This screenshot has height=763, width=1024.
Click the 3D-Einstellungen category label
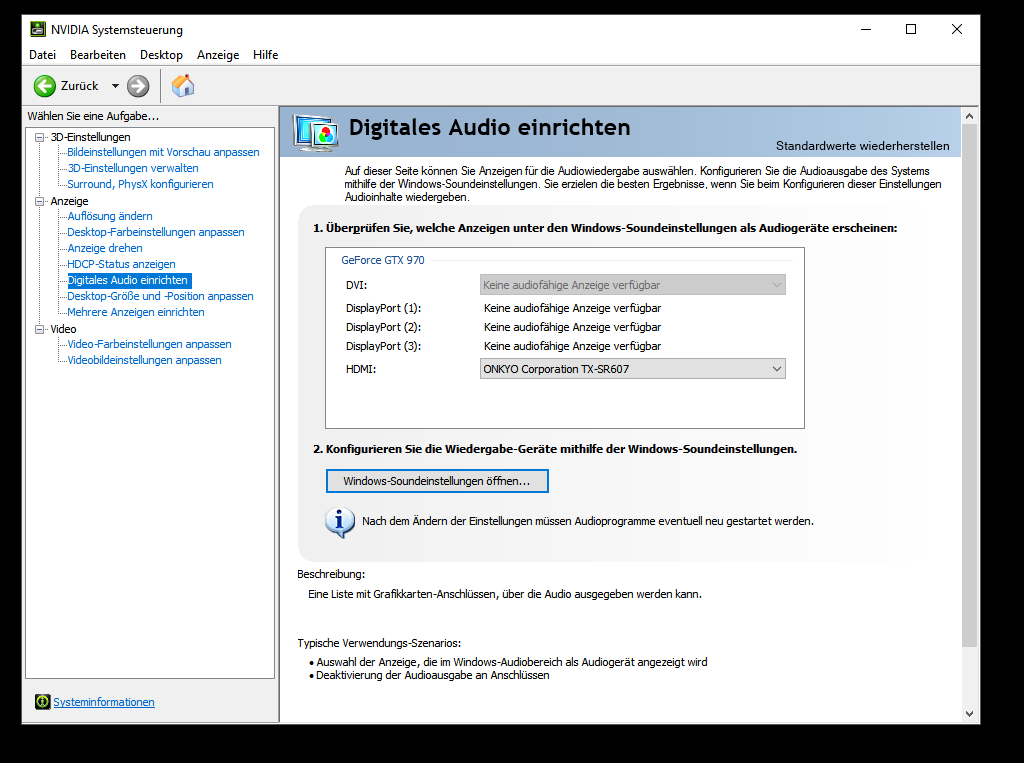click(x=91, y=137)
